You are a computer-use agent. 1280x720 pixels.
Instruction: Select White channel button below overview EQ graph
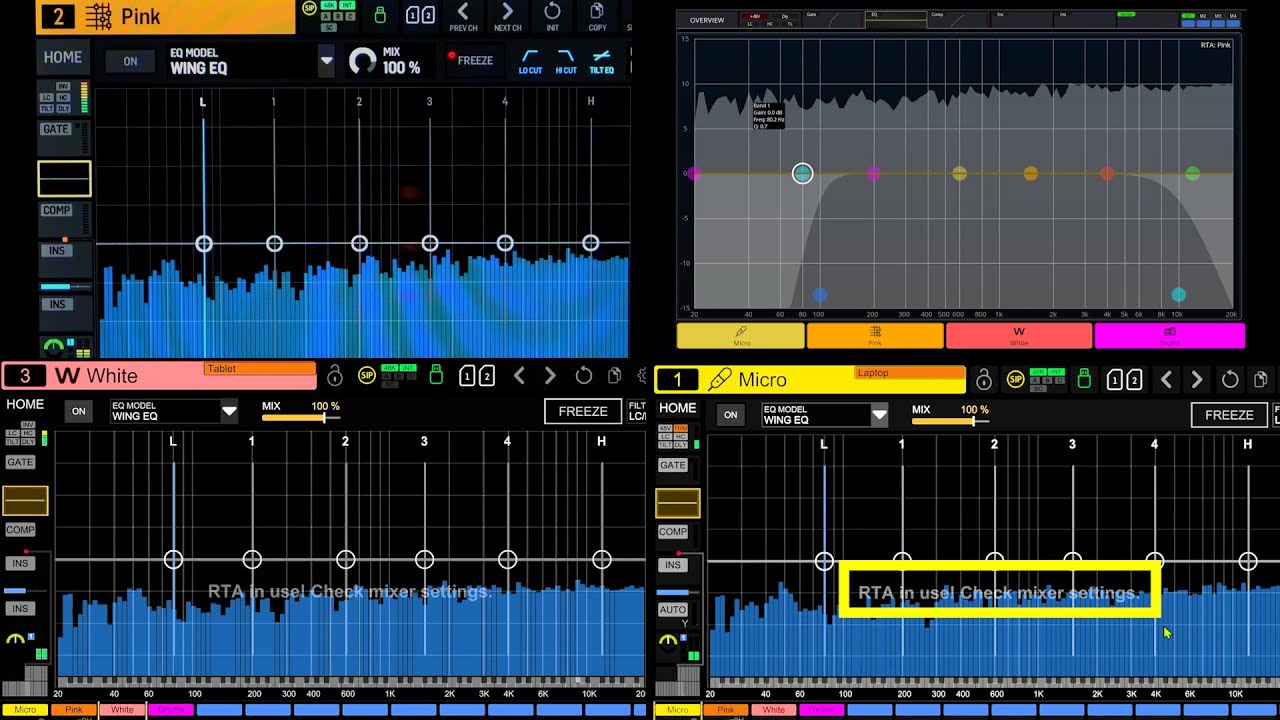(x=1019, y=335)
